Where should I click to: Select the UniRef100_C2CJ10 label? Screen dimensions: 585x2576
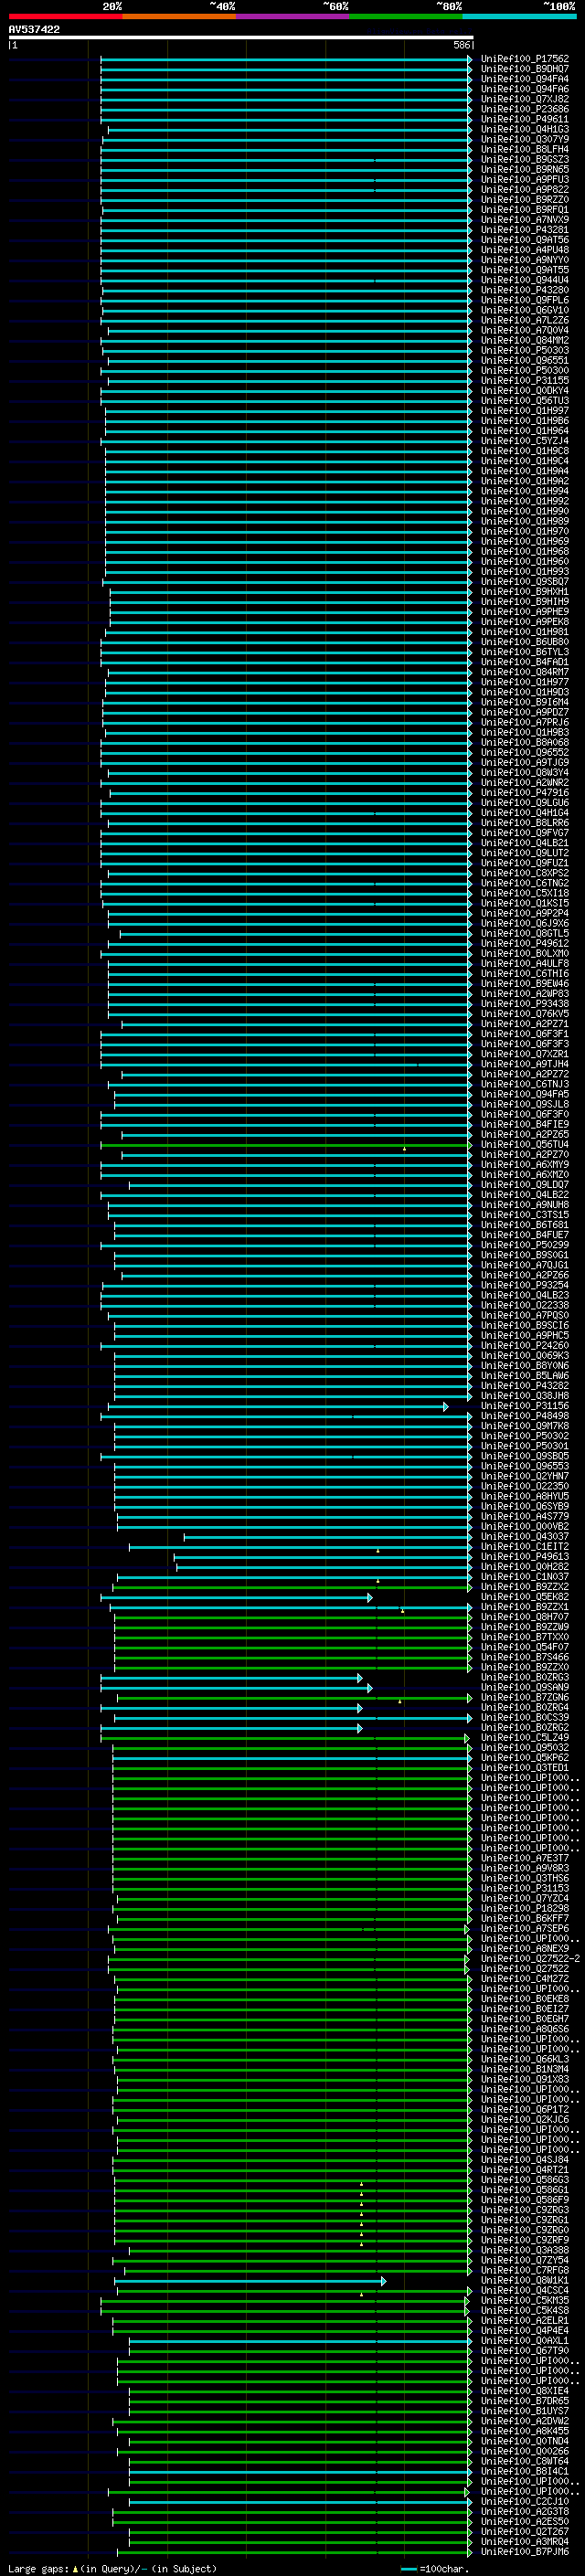click(x=524, y=2501)
